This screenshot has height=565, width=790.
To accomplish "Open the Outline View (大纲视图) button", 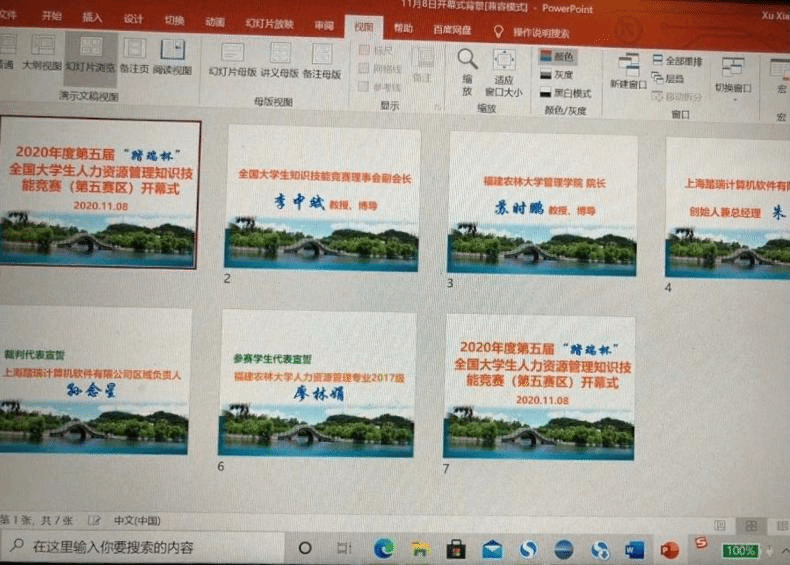I will click(42, 57).
